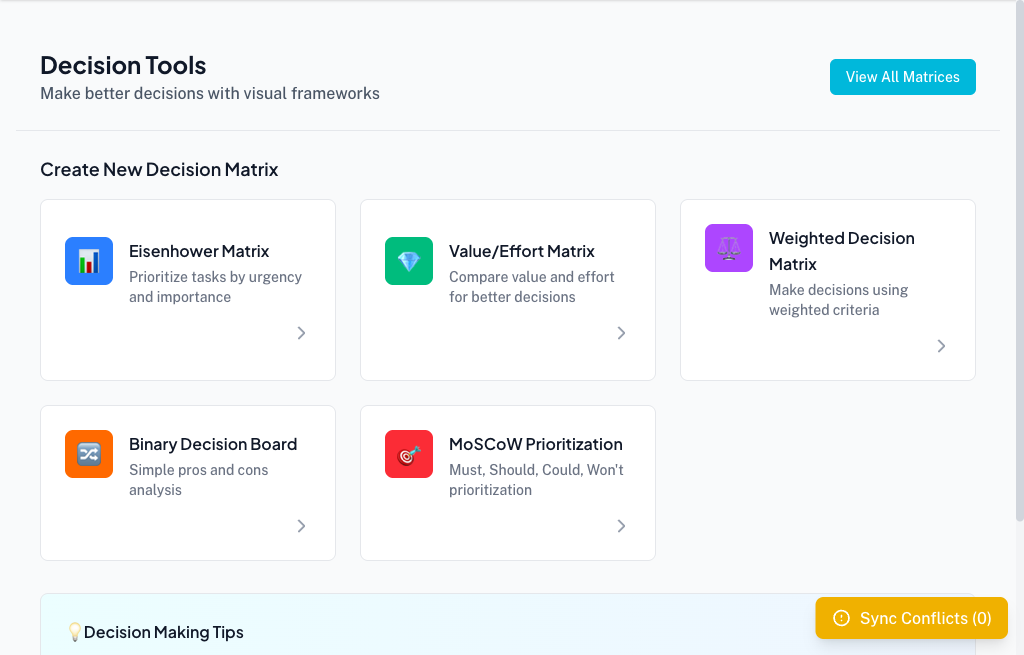Open the Sync Conflicts (0) button
This screenshot has width=1024, height=655.
(x=911, y=618)
